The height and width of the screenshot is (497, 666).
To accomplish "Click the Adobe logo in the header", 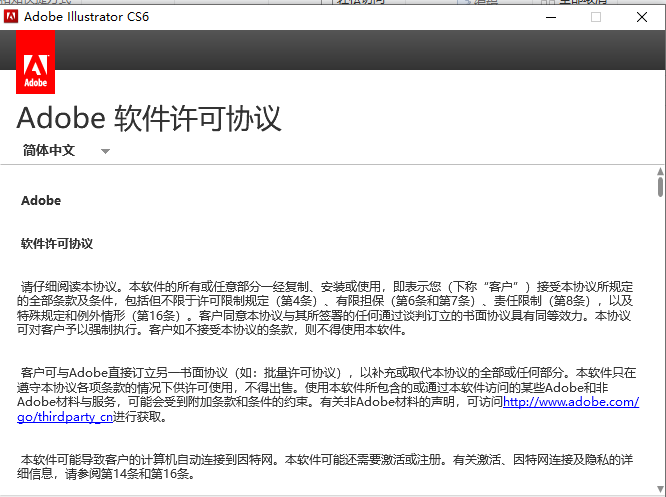I will pyautogui.click(x=35, y=62).
